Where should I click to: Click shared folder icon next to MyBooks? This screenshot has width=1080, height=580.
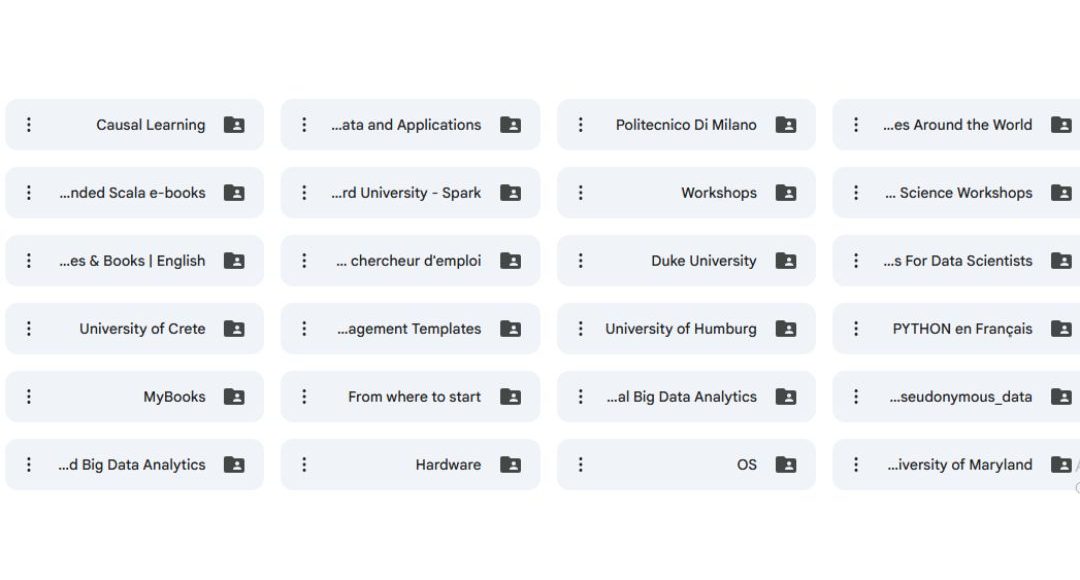pos(234,397)
